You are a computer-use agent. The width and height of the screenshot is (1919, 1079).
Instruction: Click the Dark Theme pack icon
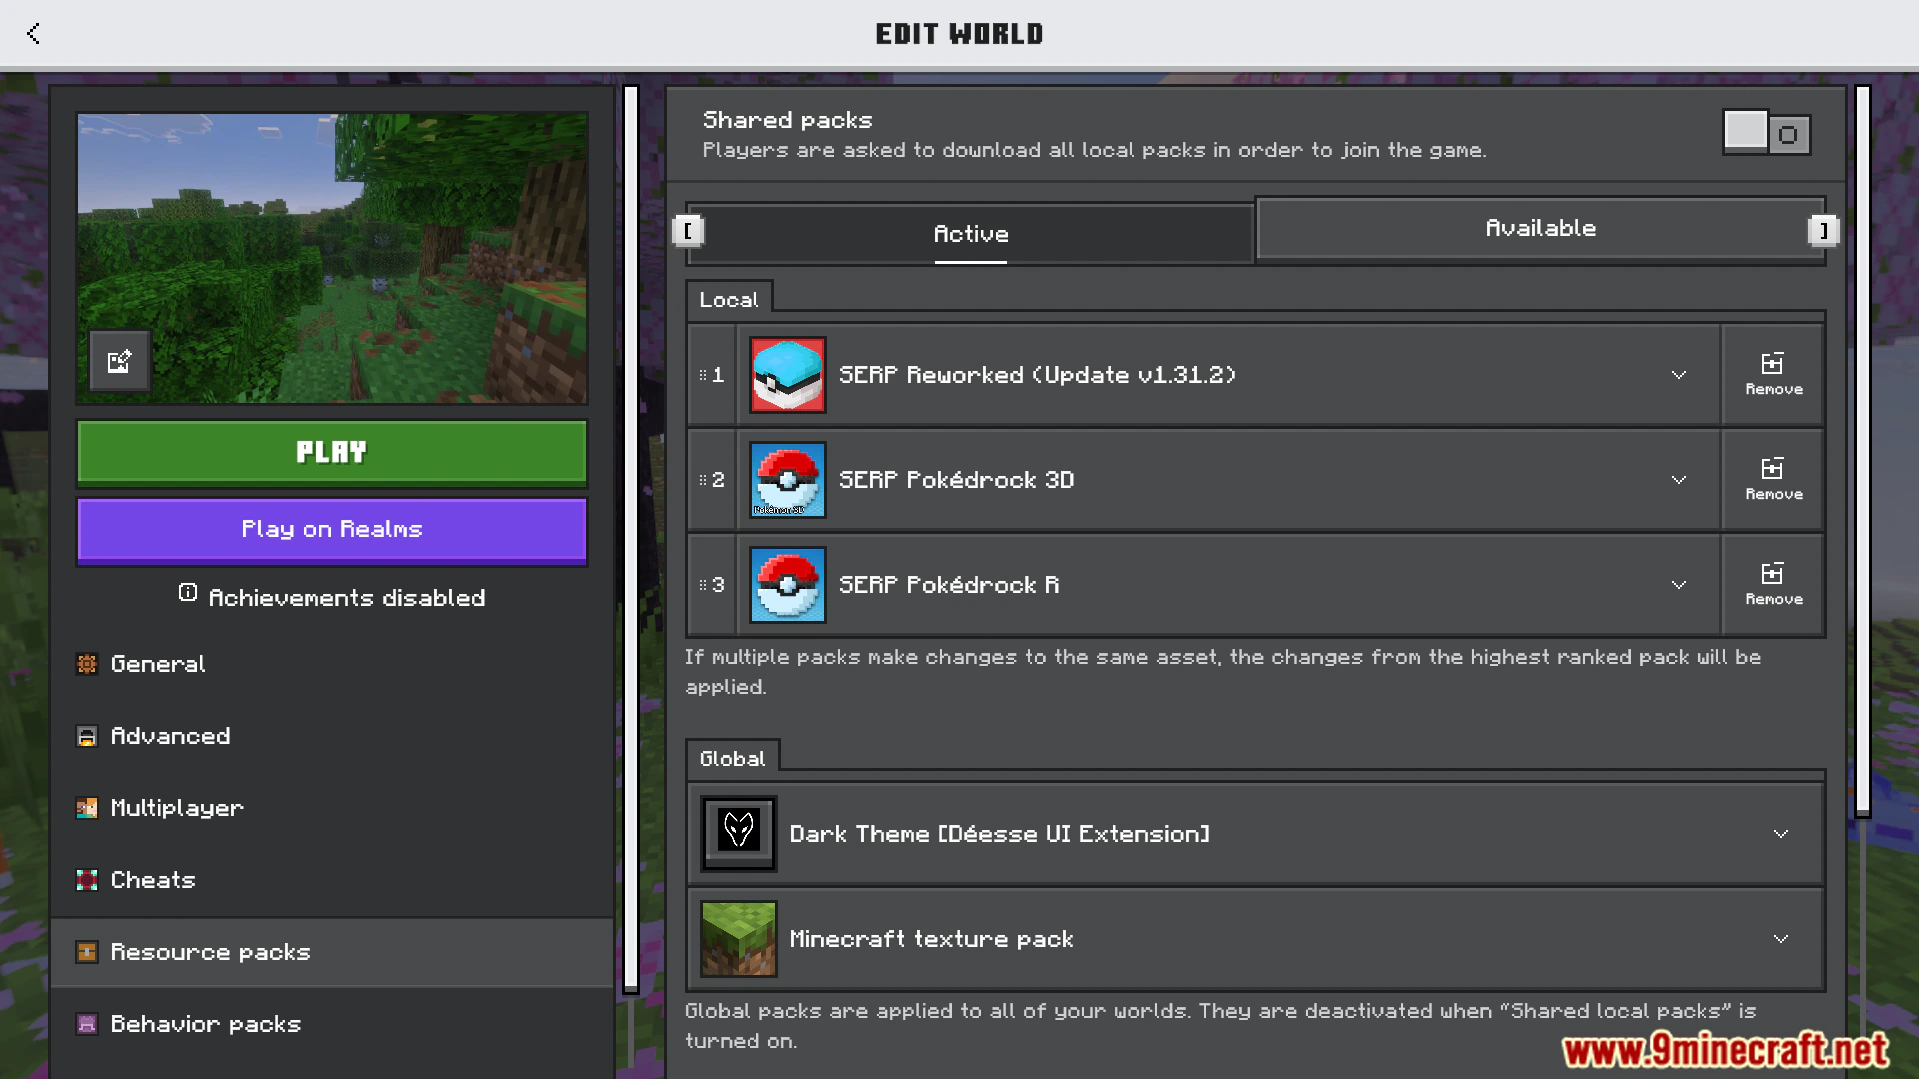739,833
